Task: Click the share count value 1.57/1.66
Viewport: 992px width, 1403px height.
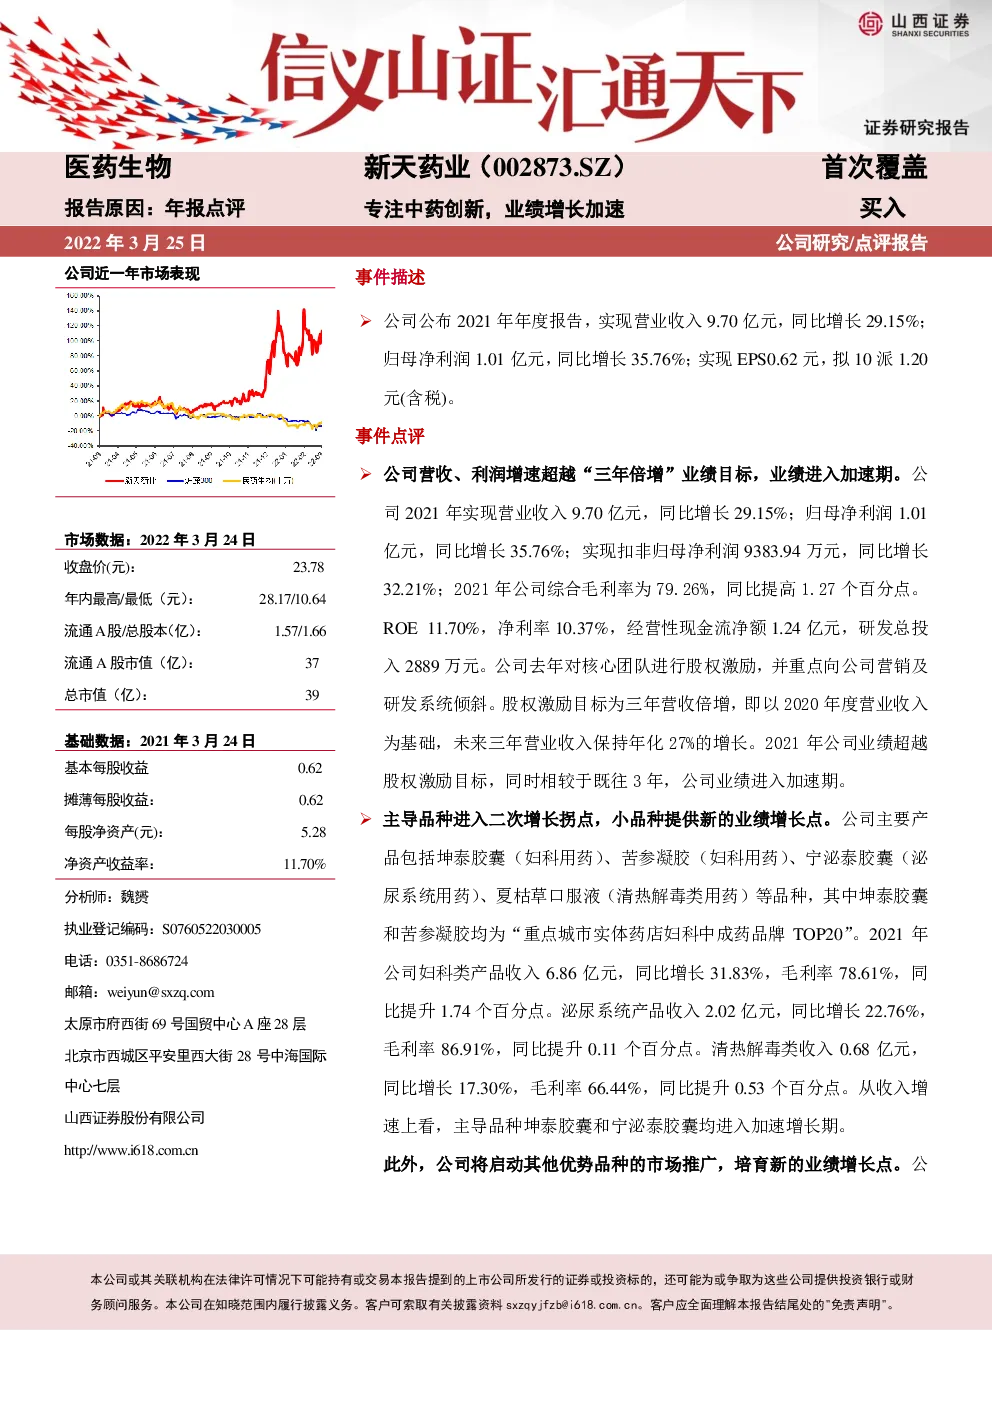Action: coord(300,631)
